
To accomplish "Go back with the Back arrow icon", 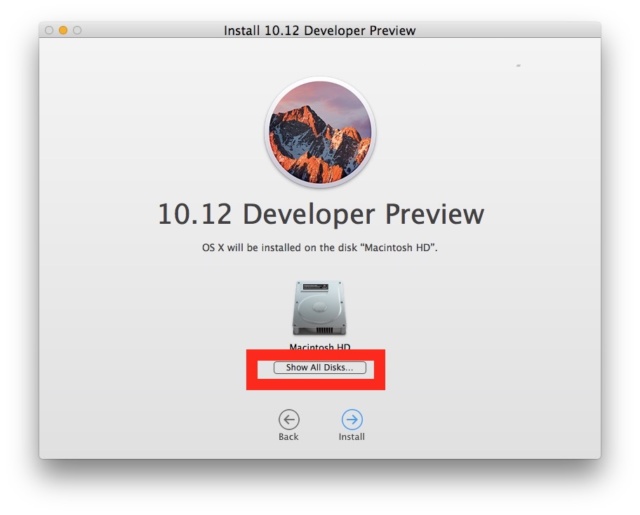I will 289,420.
